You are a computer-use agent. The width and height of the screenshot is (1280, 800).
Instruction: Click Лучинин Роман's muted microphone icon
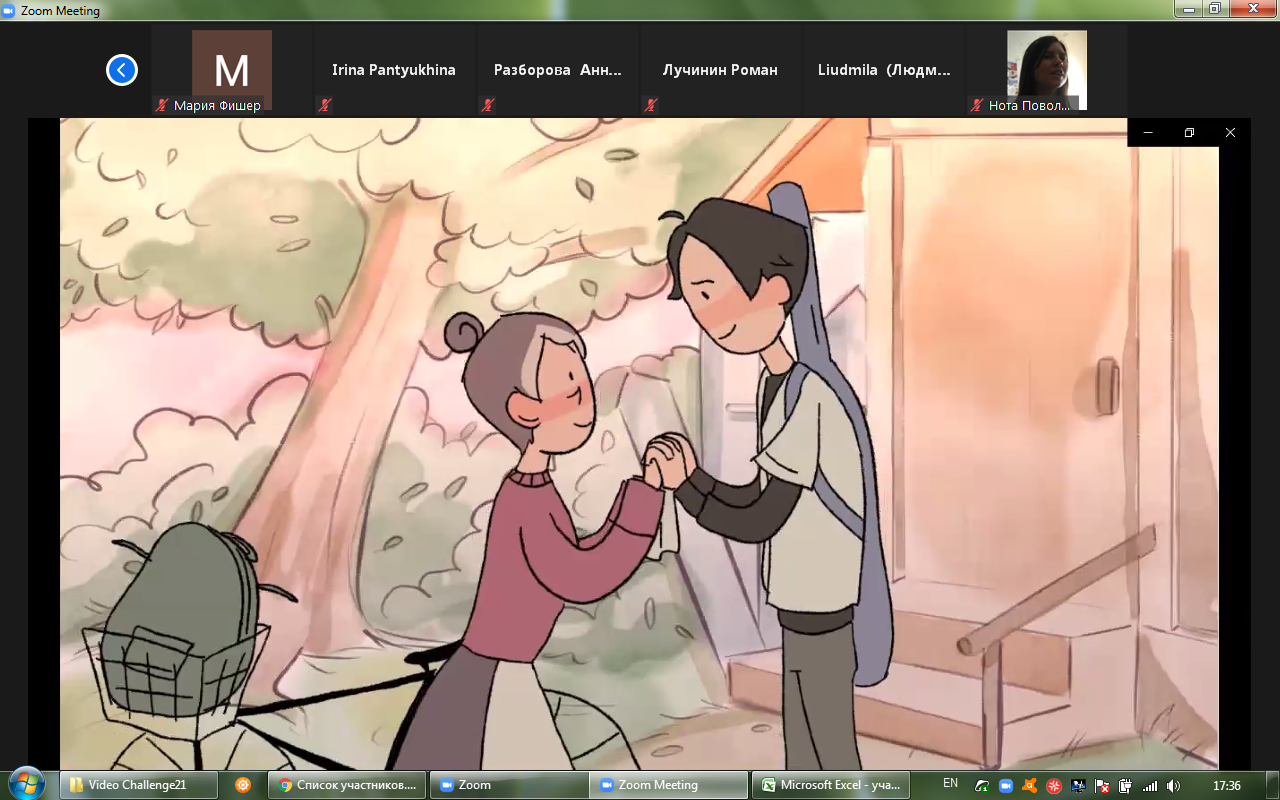point(650,105)
